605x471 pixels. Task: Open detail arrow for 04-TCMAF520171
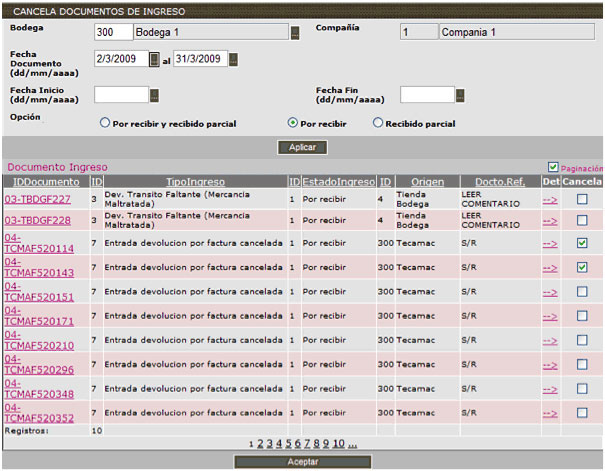click(550, 317)
